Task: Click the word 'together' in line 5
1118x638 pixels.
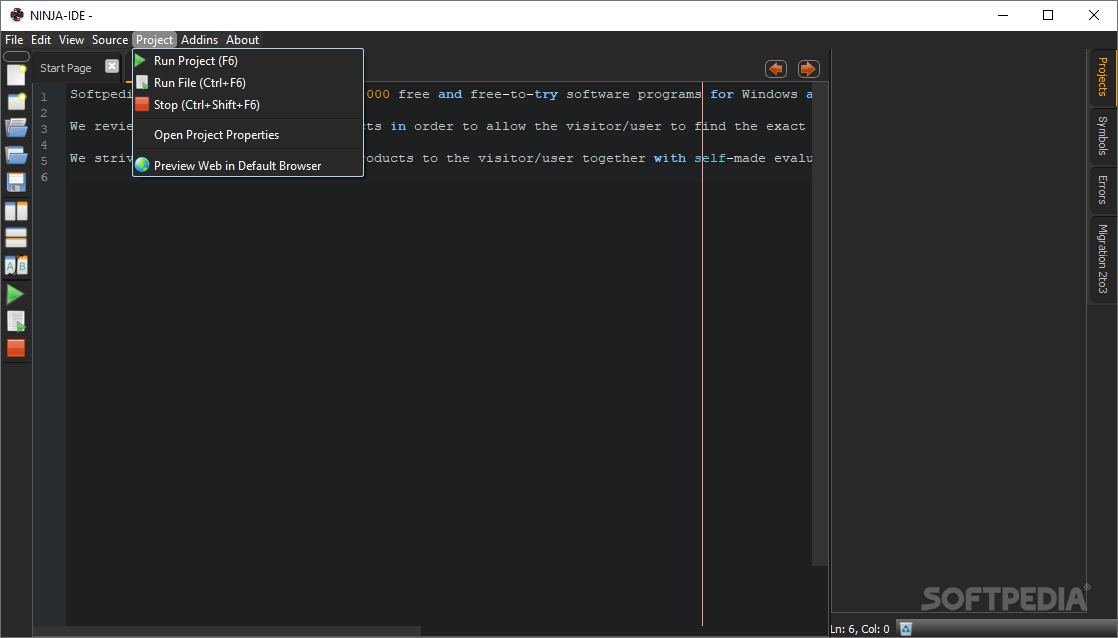Action: [x=614, y=158]
